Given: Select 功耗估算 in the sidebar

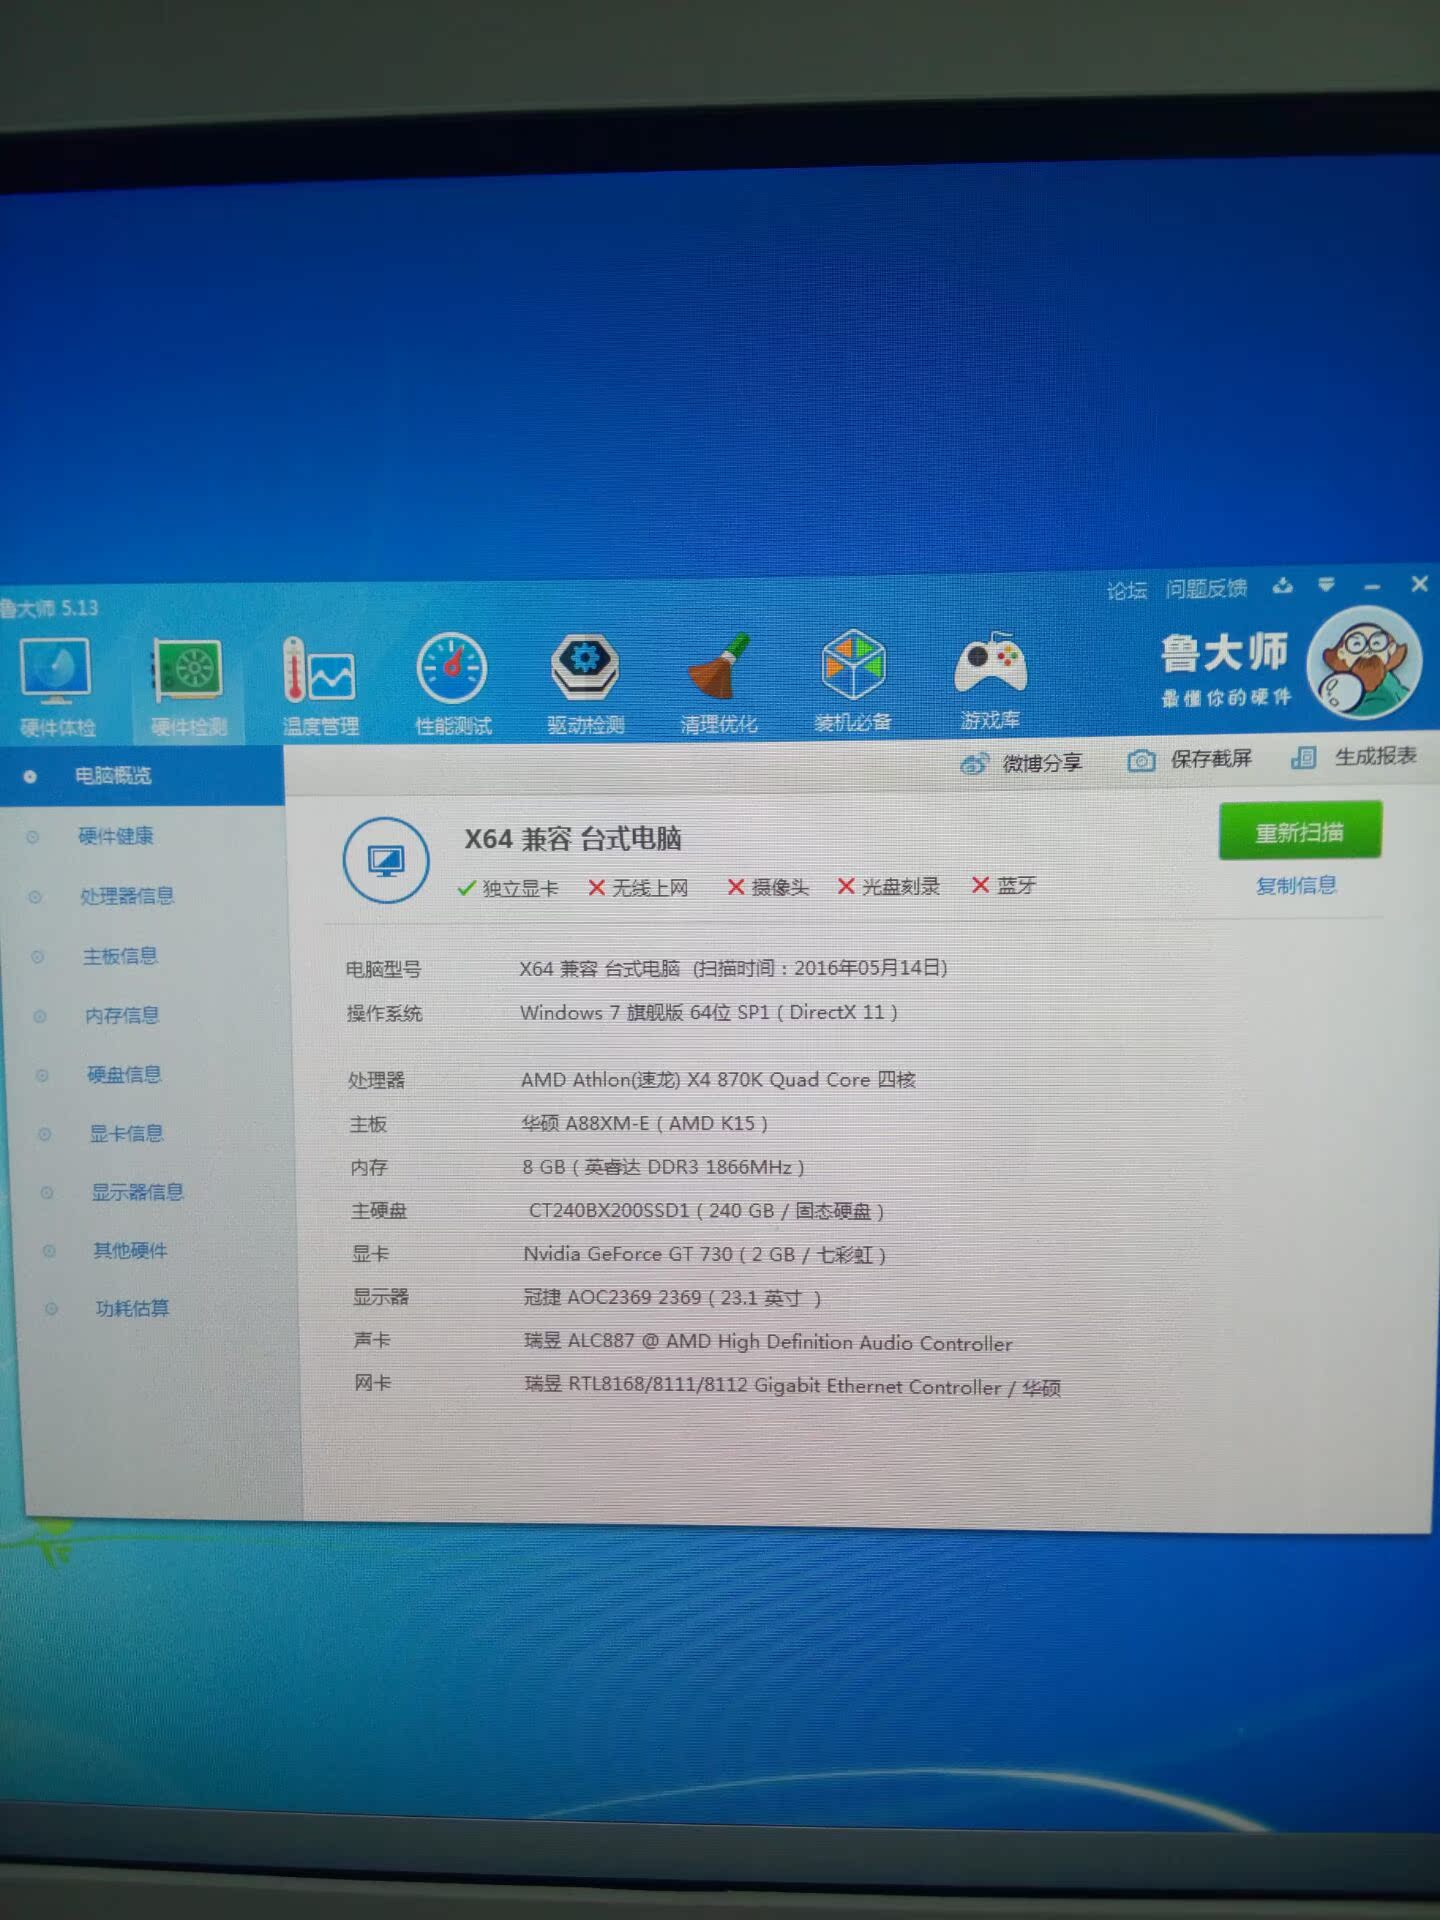Looking at the screenshot, I should point(132,1308).
